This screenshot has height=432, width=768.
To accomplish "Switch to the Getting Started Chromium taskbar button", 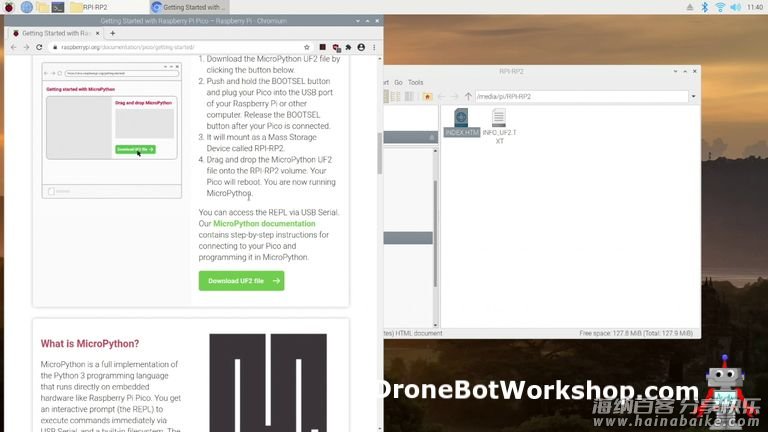I will (189, 7).
